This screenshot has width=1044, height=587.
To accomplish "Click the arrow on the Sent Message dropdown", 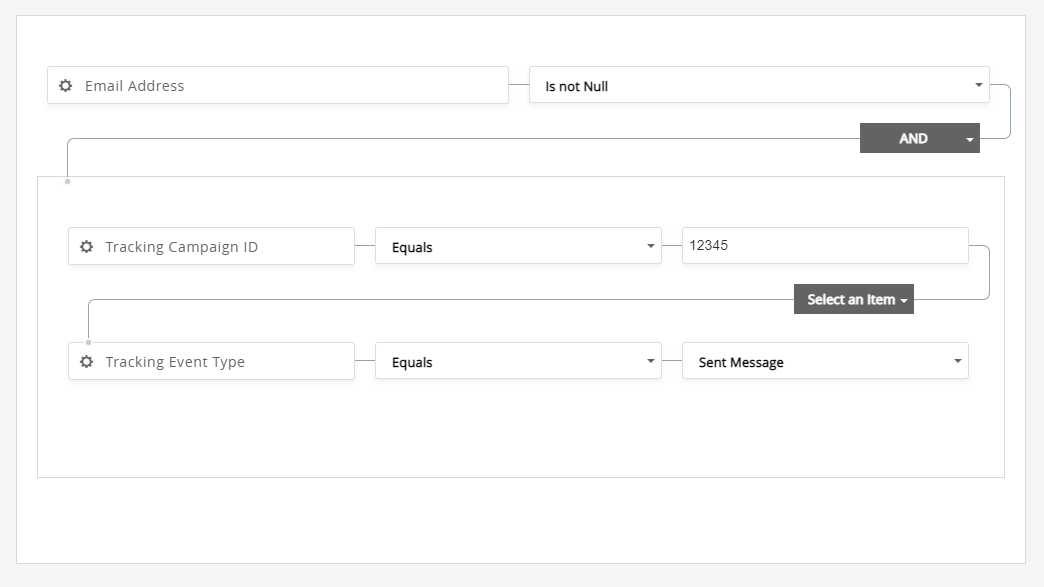I will pos(957,361).
